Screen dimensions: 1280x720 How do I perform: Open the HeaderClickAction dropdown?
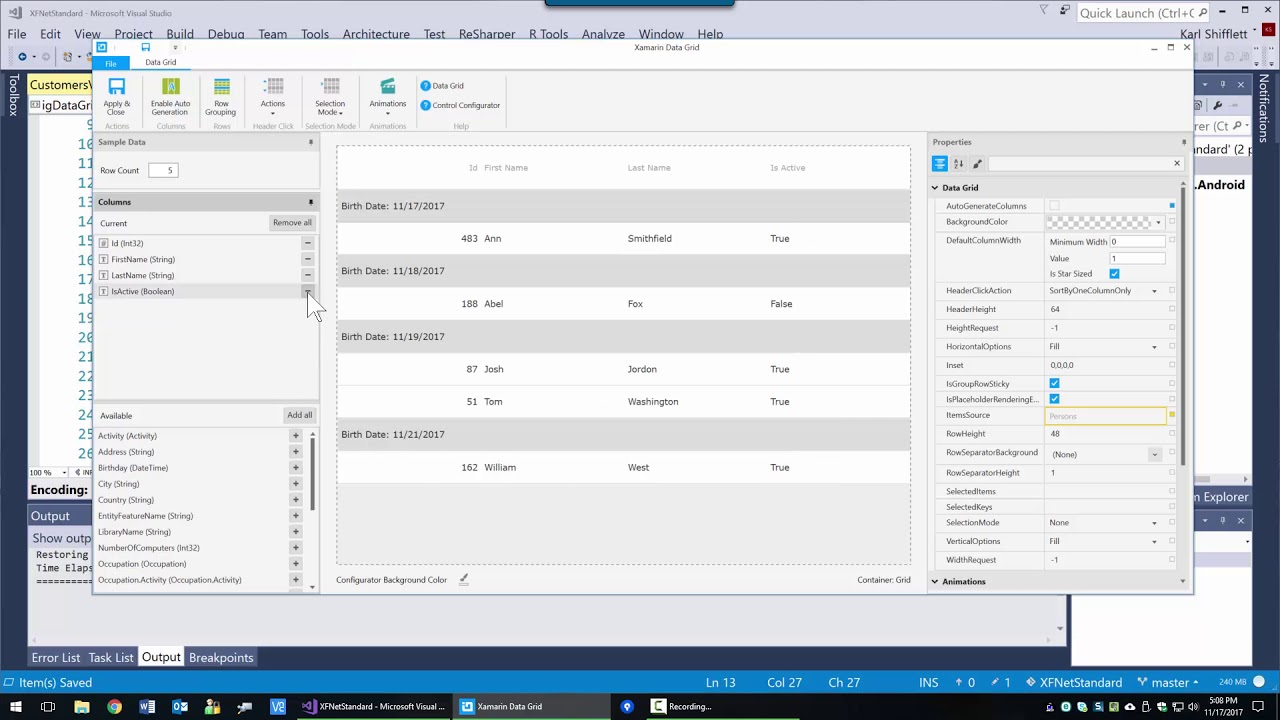(x=1154, y=291)
